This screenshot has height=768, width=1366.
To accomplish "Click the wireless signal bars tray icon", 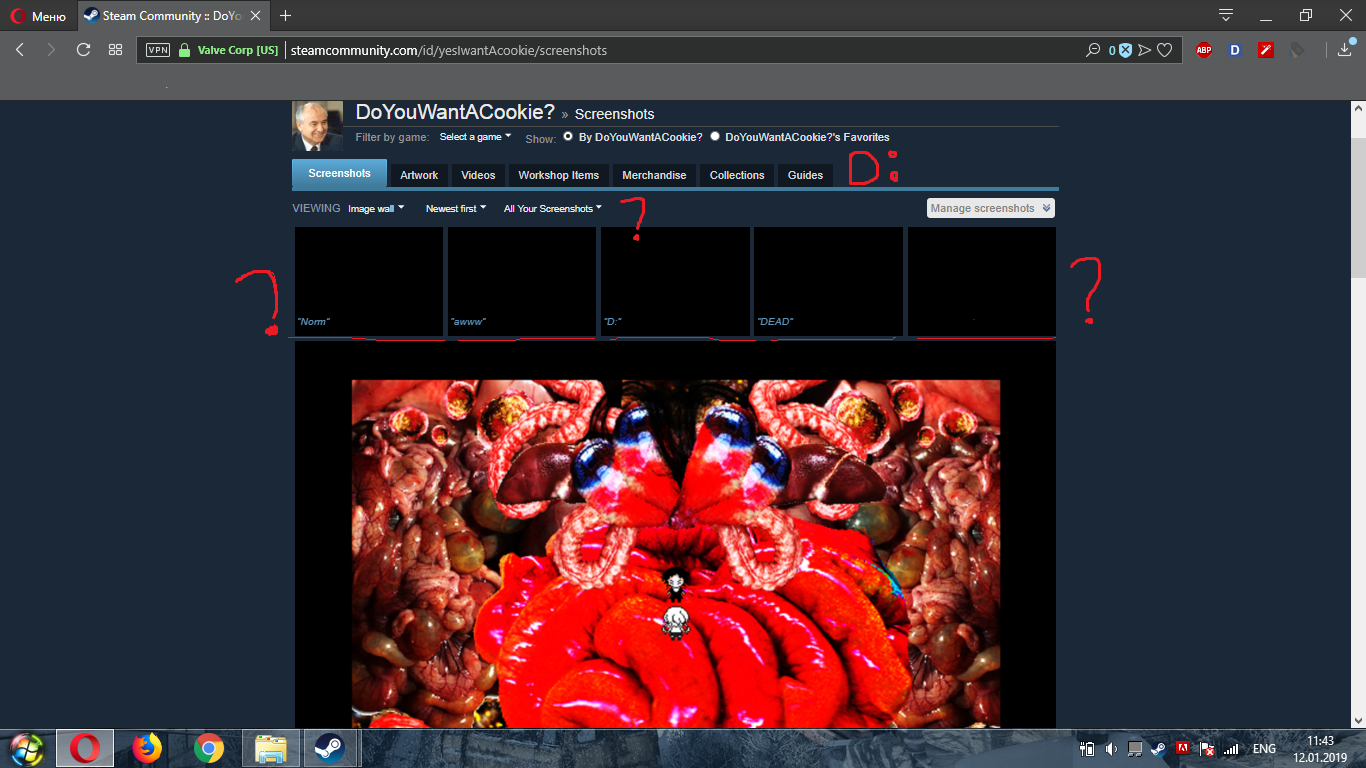I will click(1231, 748).
